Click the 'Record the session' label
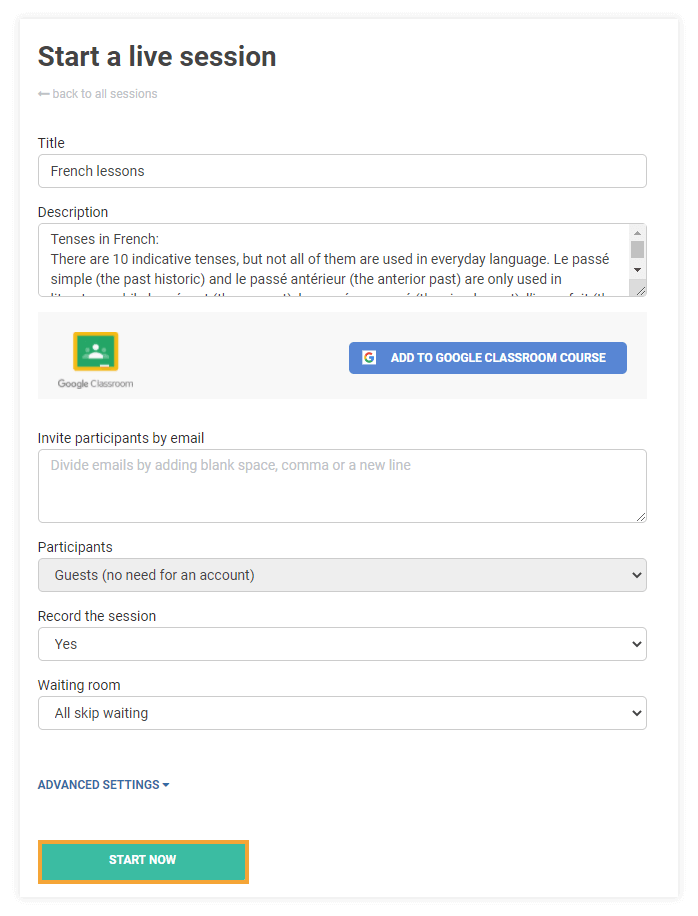Image resolution: width=698 pixels, height=916 pixels. point(97,616)
